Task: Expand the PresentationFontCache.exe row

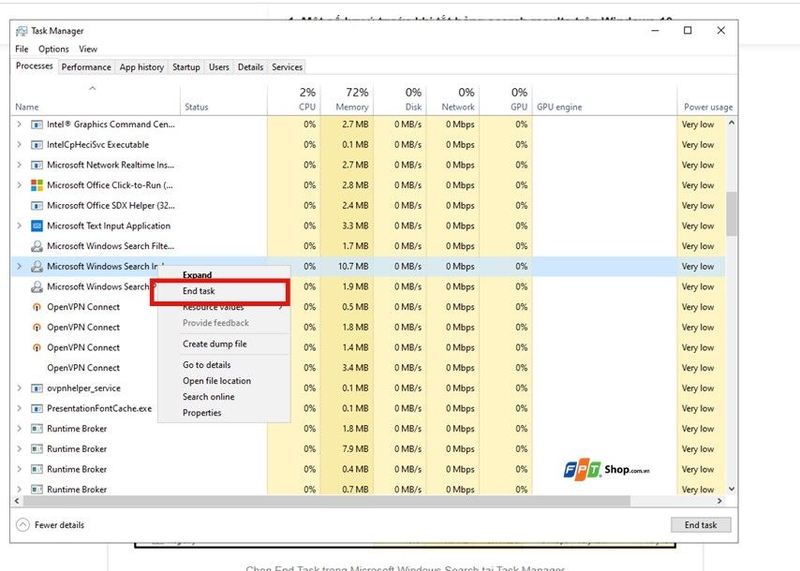Action: pos(19,409)
